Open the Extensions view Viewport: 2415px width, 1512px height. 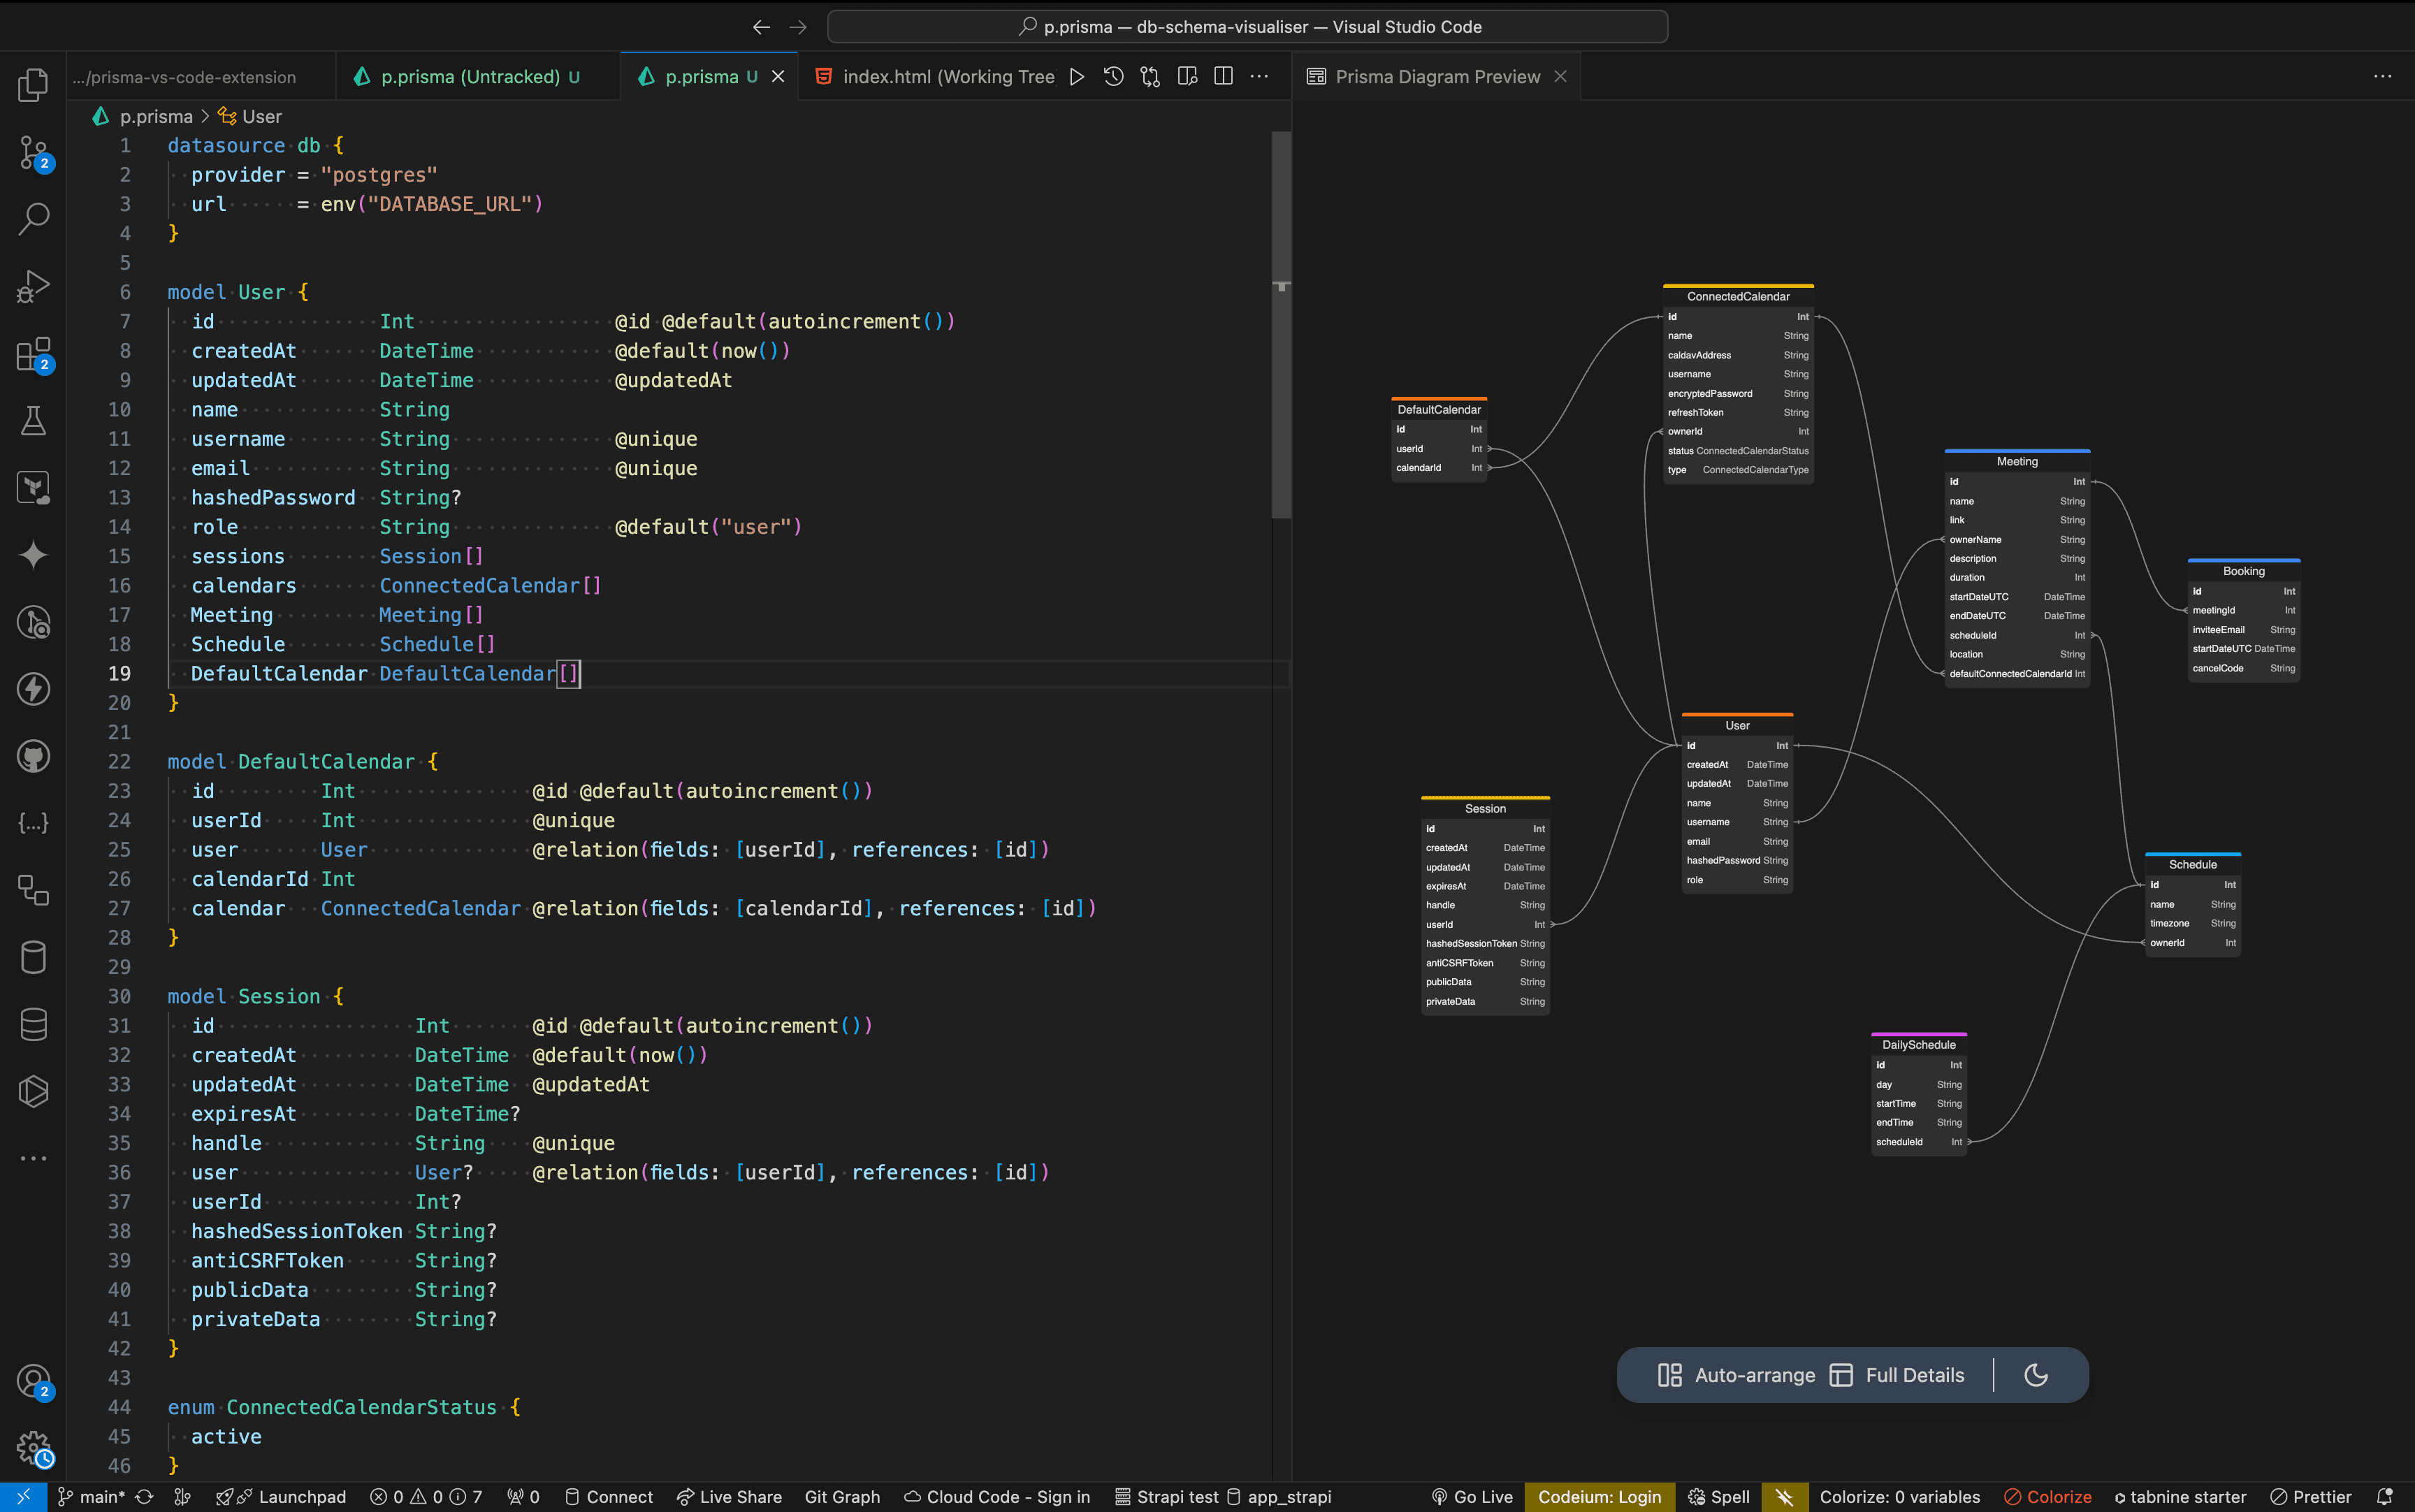33,354
